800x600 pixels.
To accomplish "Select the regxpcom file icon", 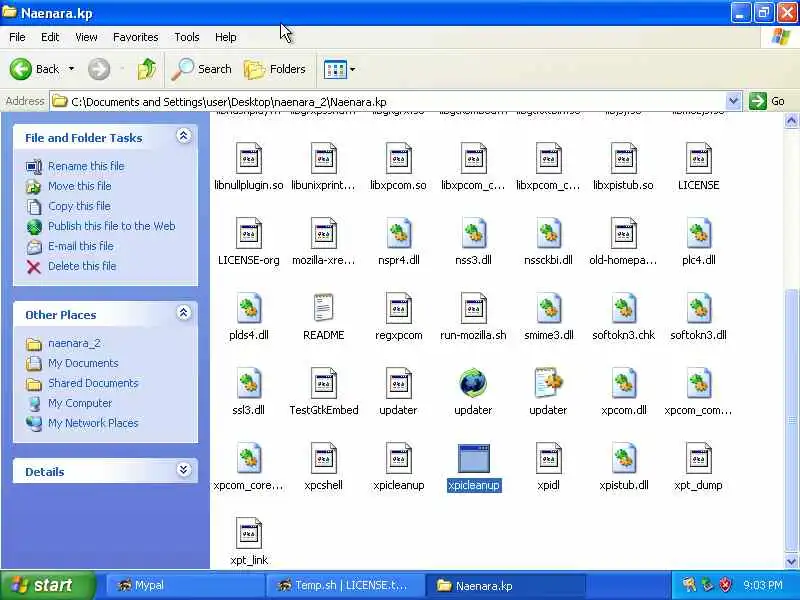I will (398, 308).
